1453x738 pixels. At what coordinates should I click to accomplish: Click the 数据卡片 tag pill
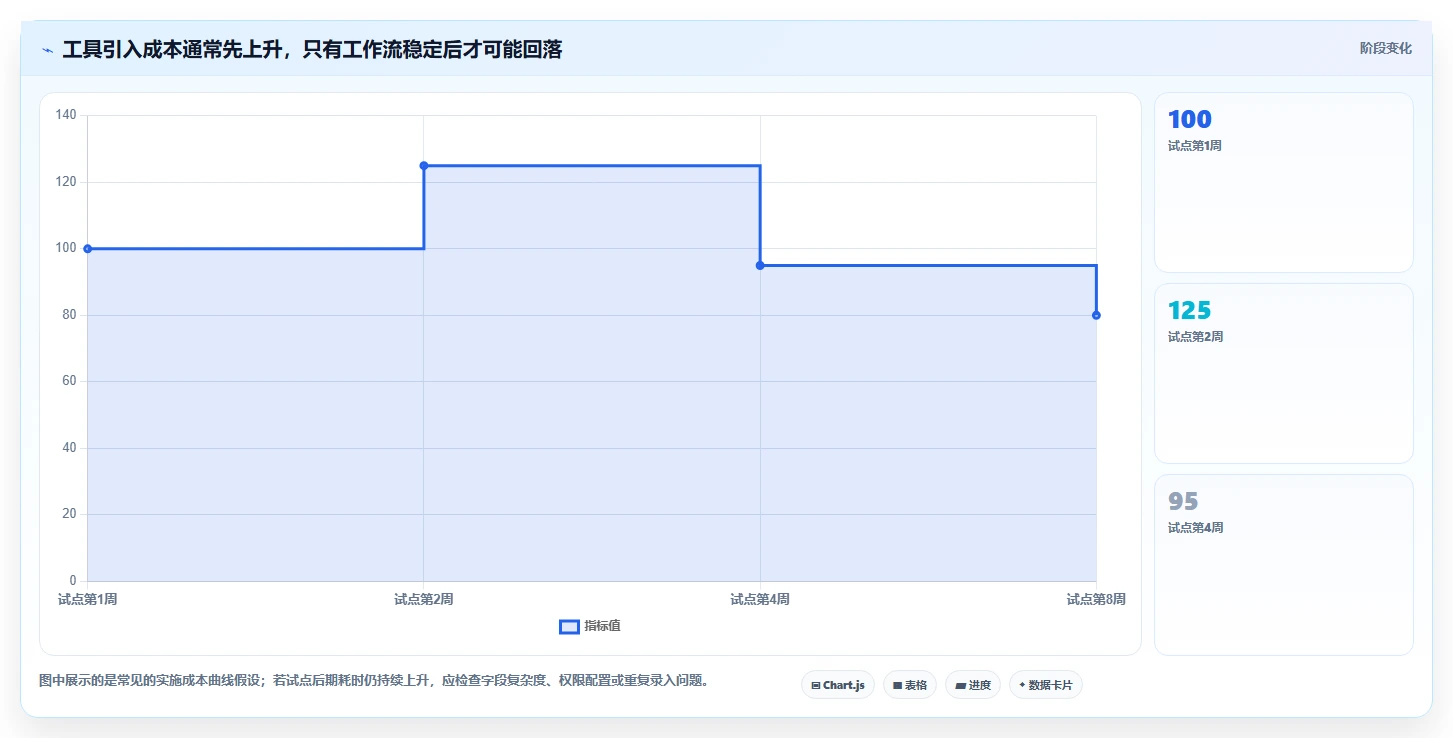tap(1046, 685)
